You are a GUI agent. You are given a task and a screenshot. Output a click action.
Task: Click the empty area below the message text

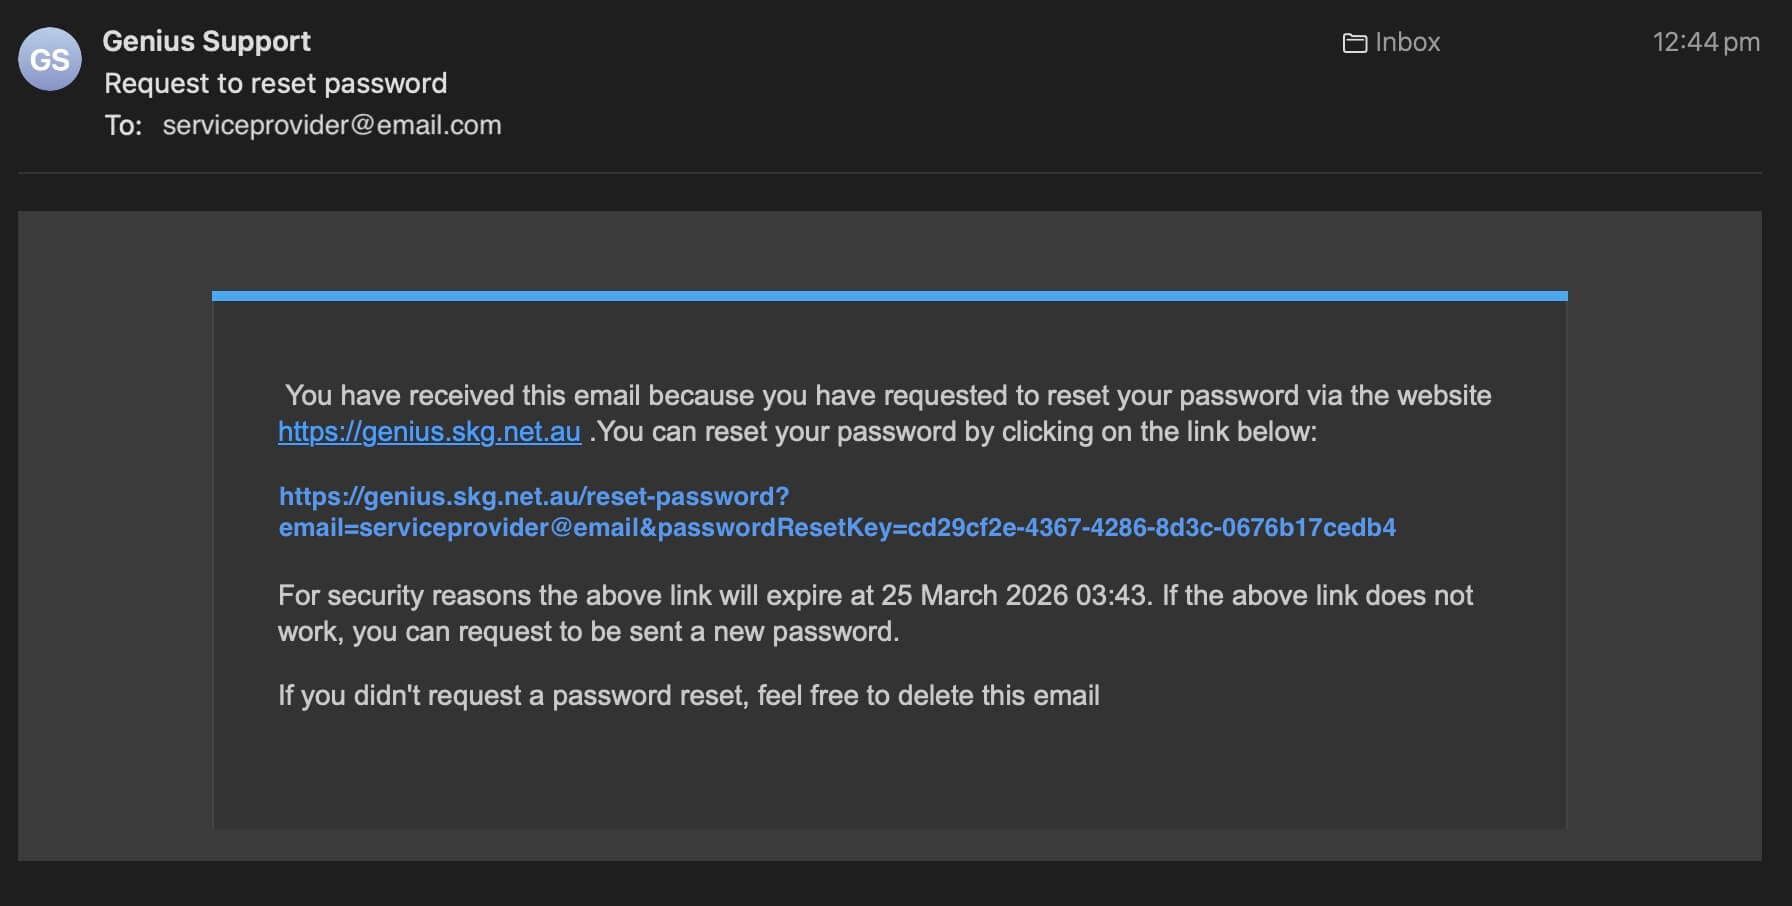[889, 770]
